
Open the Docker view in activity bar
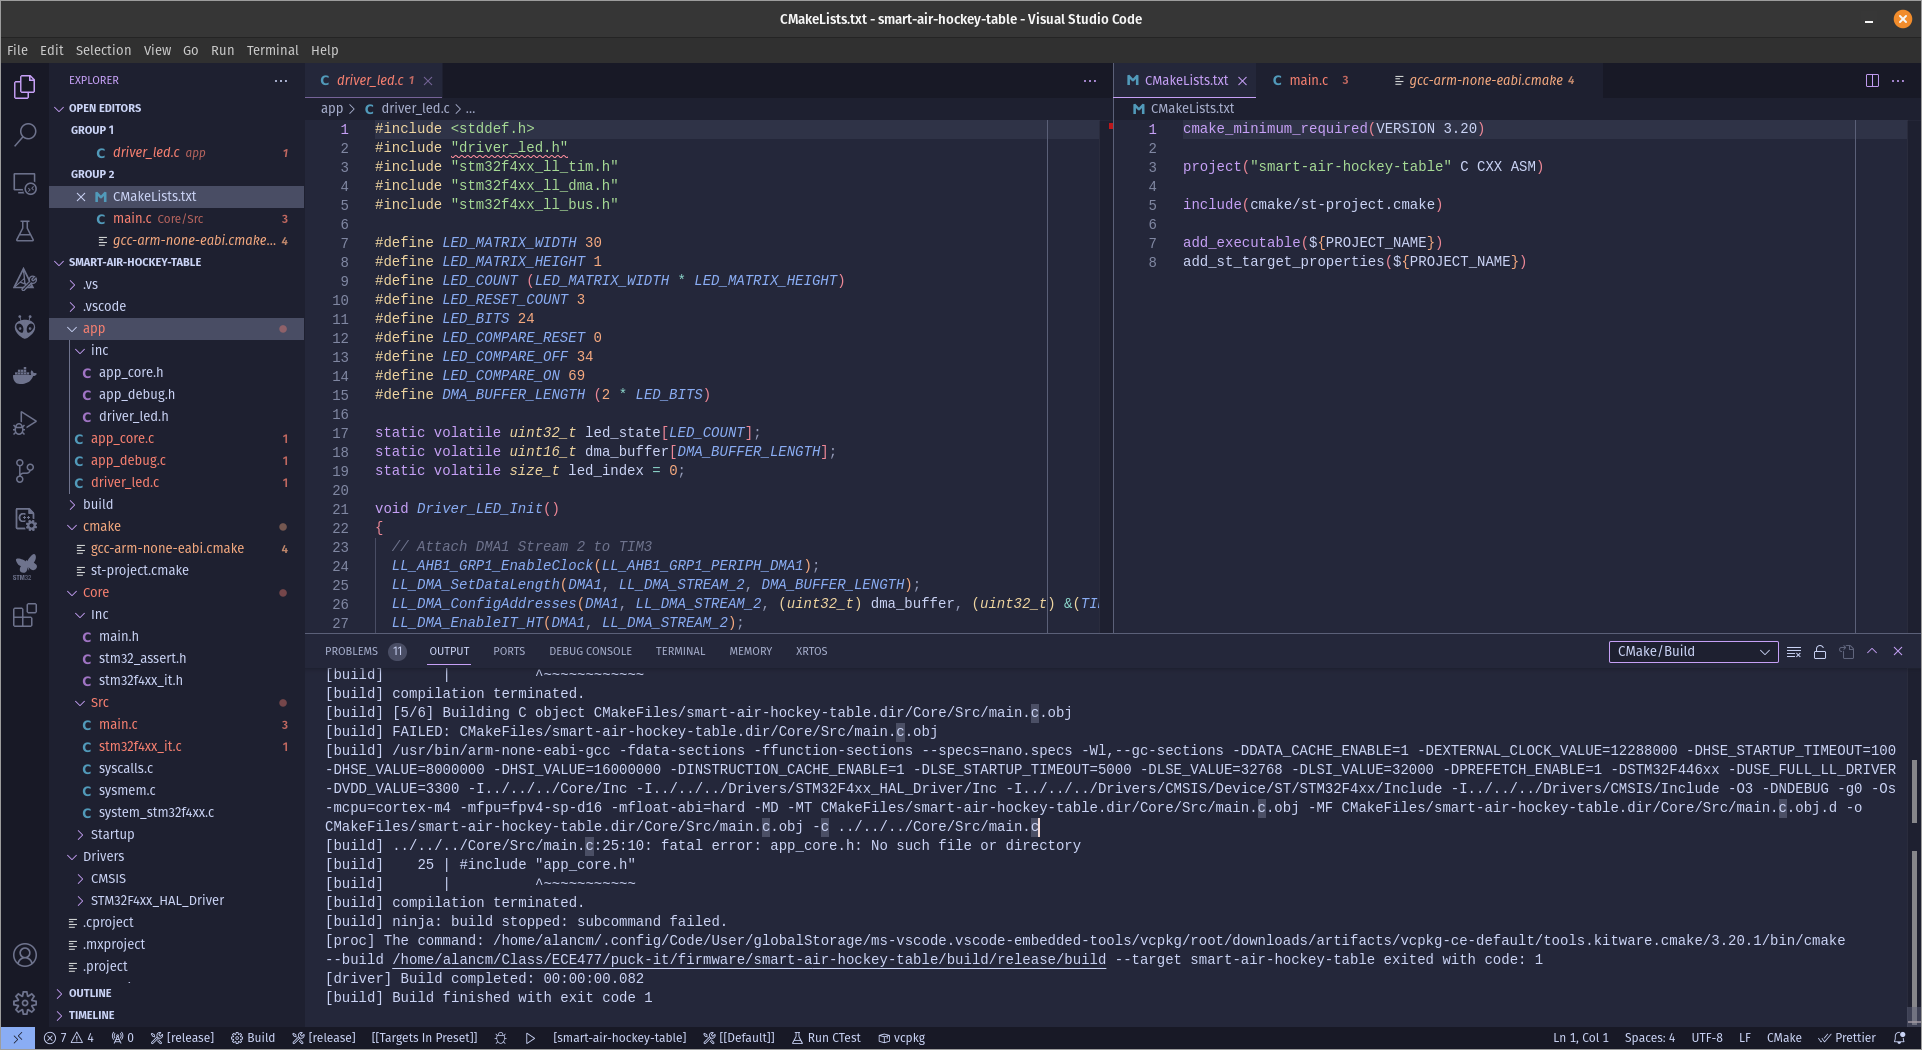pos(25,375)
